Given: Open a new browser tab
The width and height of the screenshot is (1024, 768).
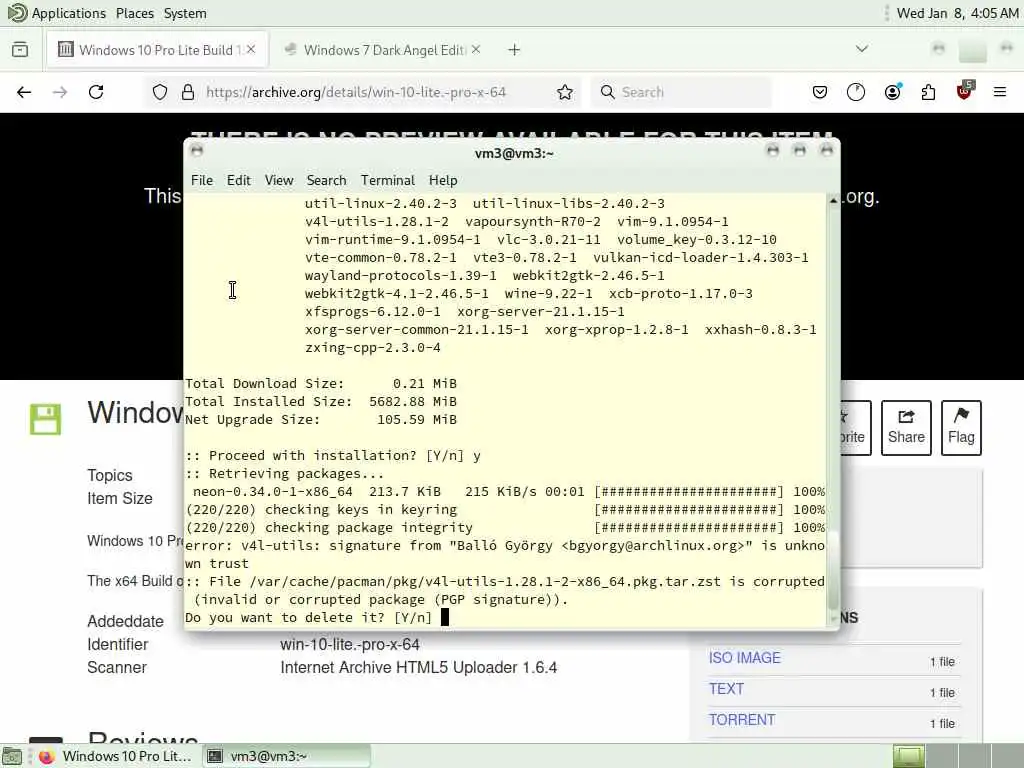Looking at the screenshot, I should click(514, 50).
